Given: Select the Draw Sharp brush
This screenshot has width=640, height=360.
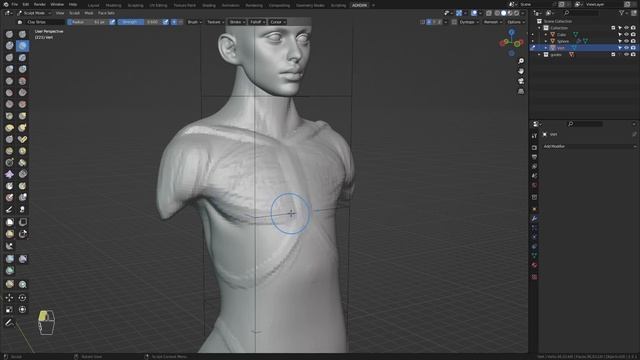Looking at the screenshot, I should pyautogui.click(x=22, y=34).
